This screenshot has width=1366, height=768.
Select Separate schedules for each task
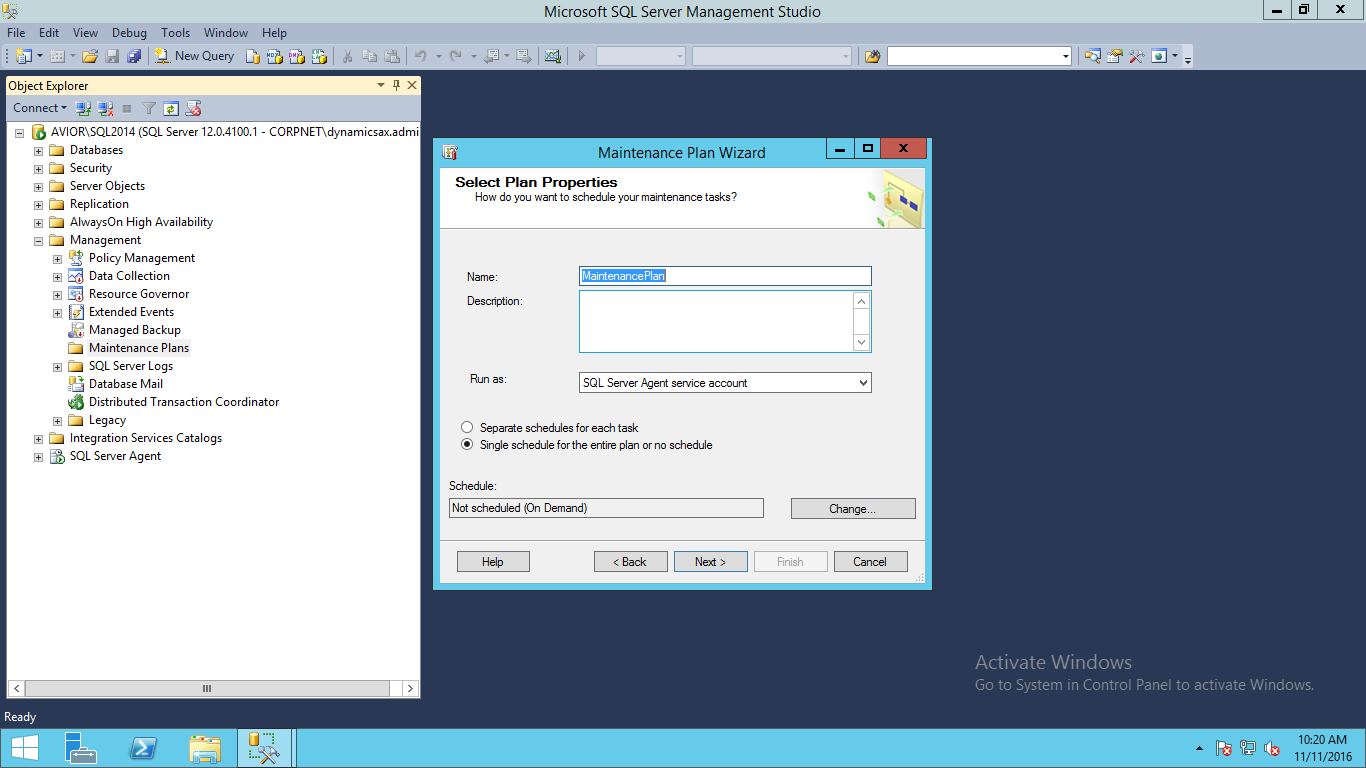tap(467, 428)
